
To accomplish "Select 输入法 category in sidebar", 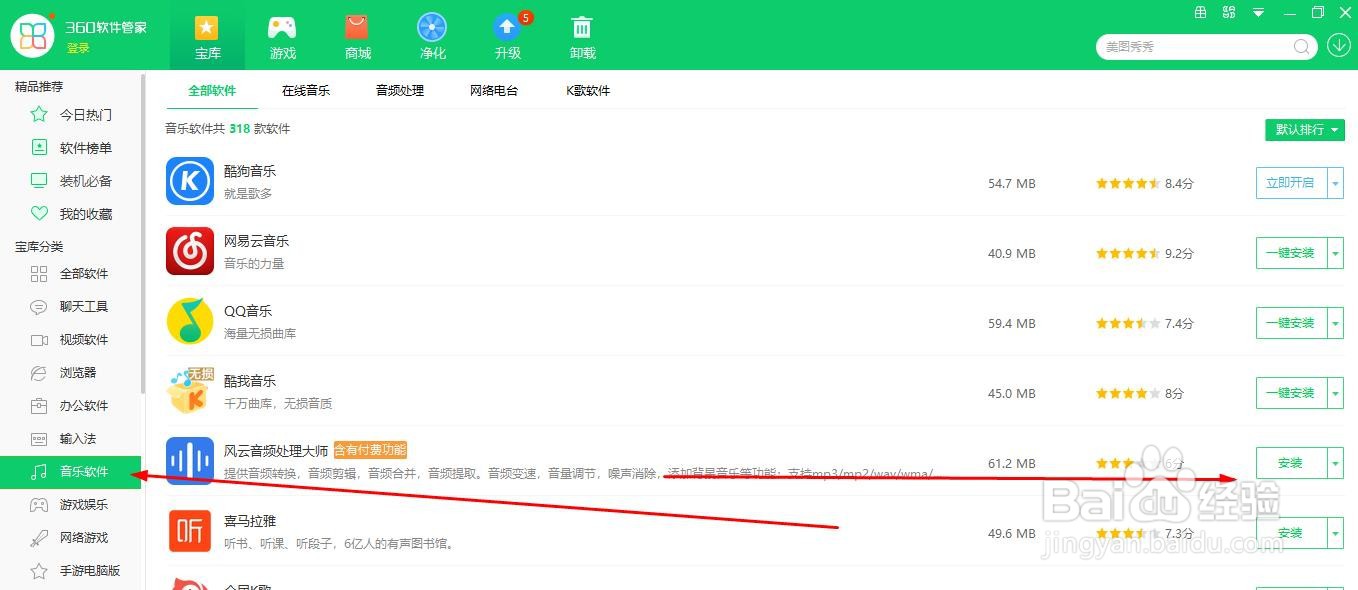I will pyautogui.click(x=71, y=439).
